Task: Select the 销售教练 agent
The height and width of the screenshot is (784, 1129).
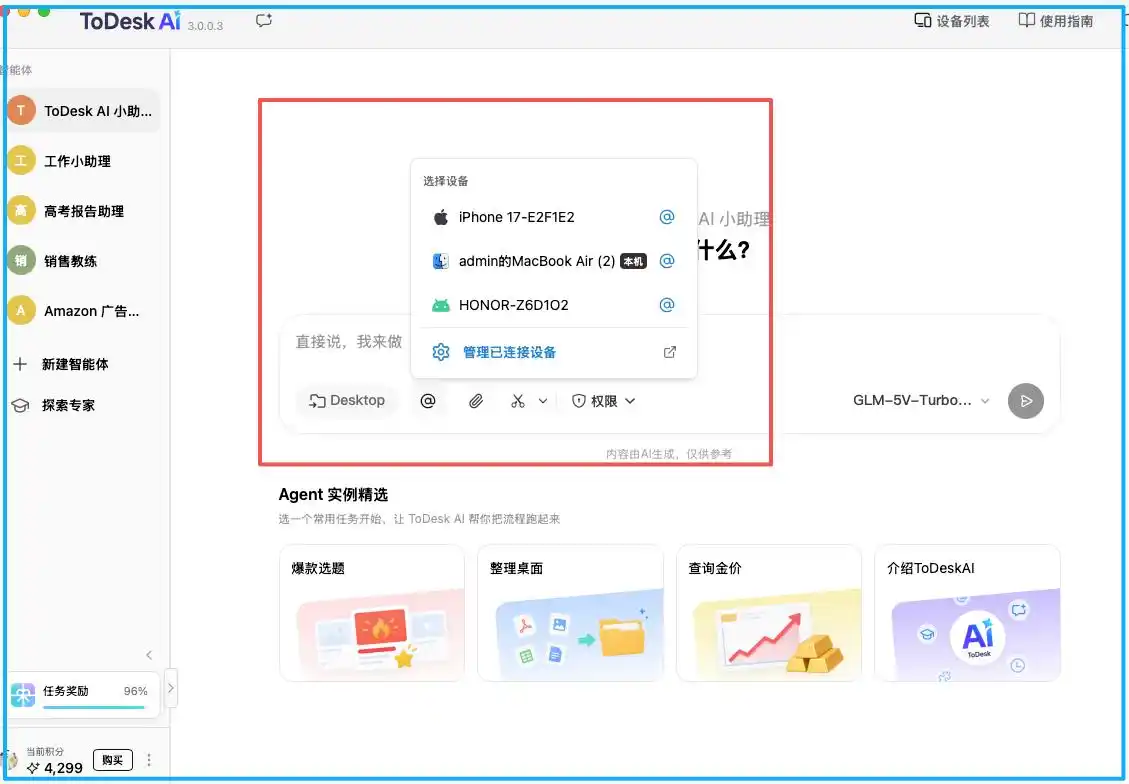Action: pyautogui.click(x=83, y=261)
